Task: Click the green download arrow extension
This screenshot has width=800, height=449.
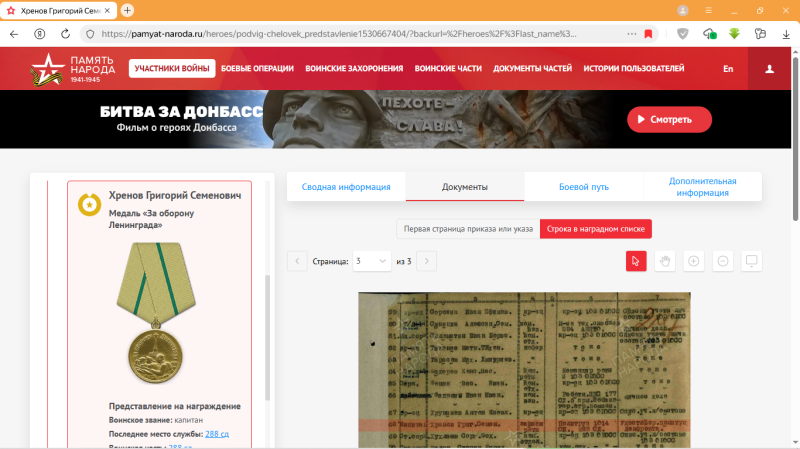Action: (x=734, y=34)
